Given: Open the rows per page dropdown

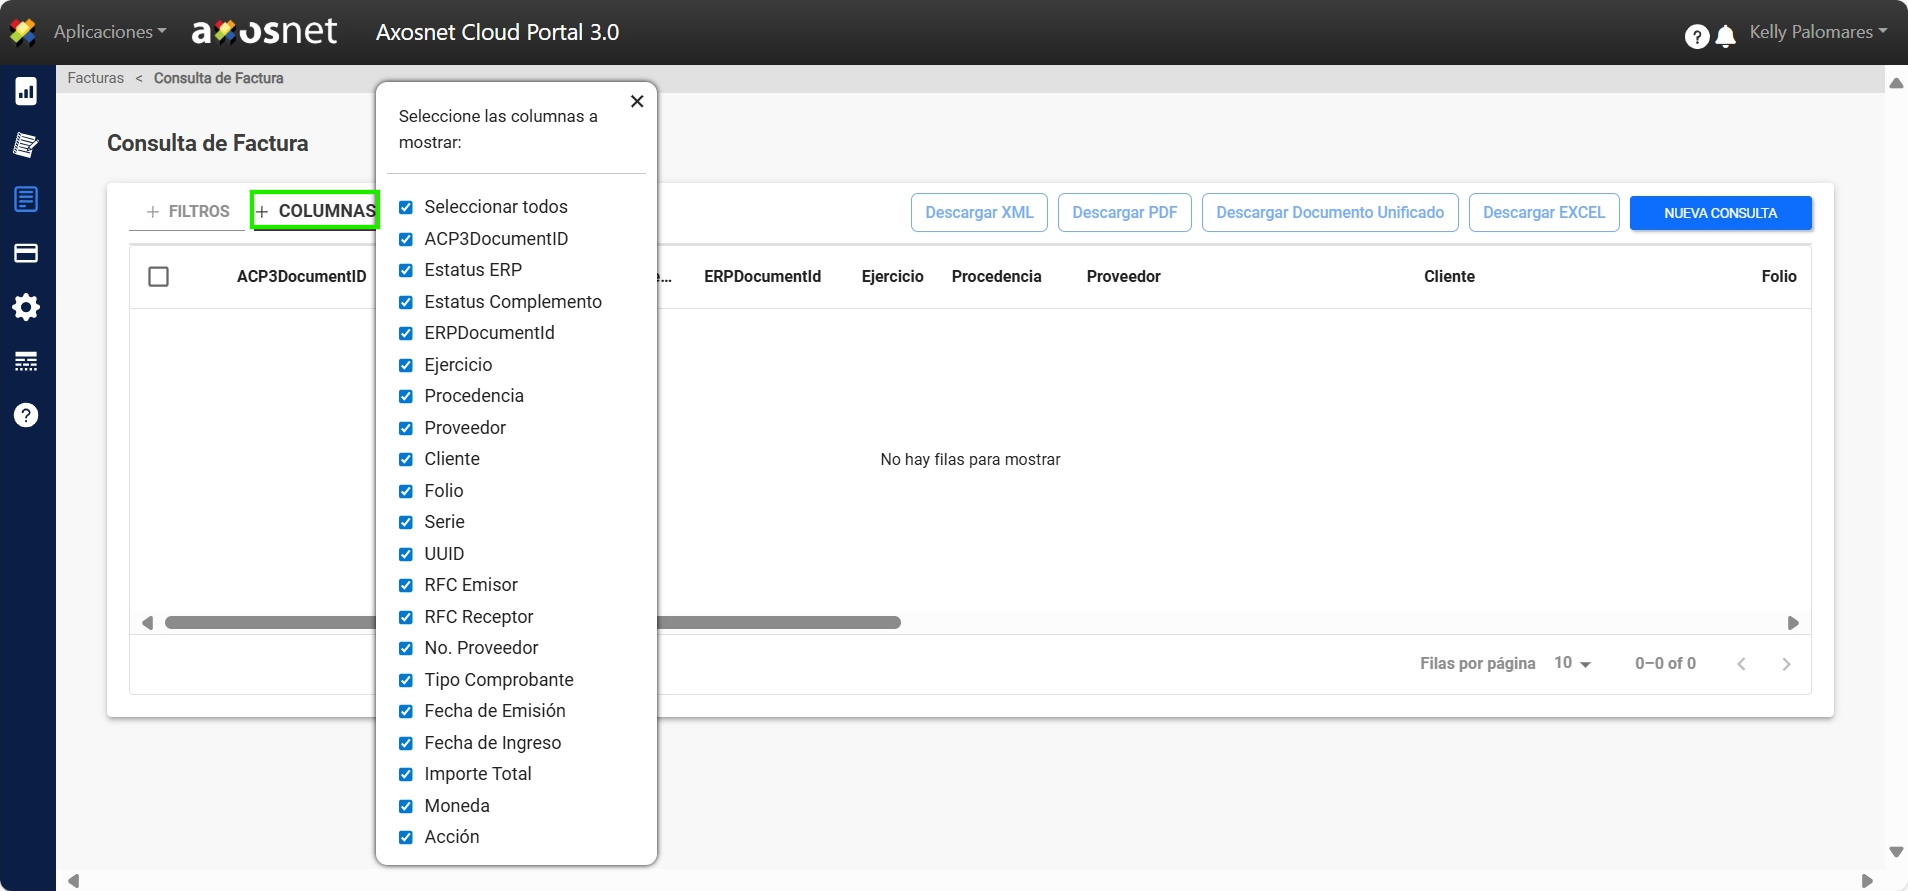Looking at the screenshot, I should tap(1572, 663).
